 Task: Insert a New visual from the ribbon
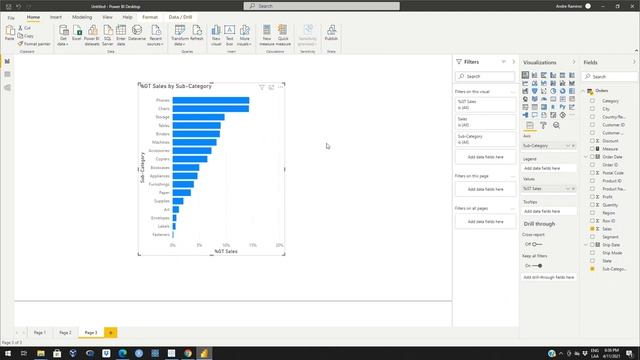(x=216, y=35)
